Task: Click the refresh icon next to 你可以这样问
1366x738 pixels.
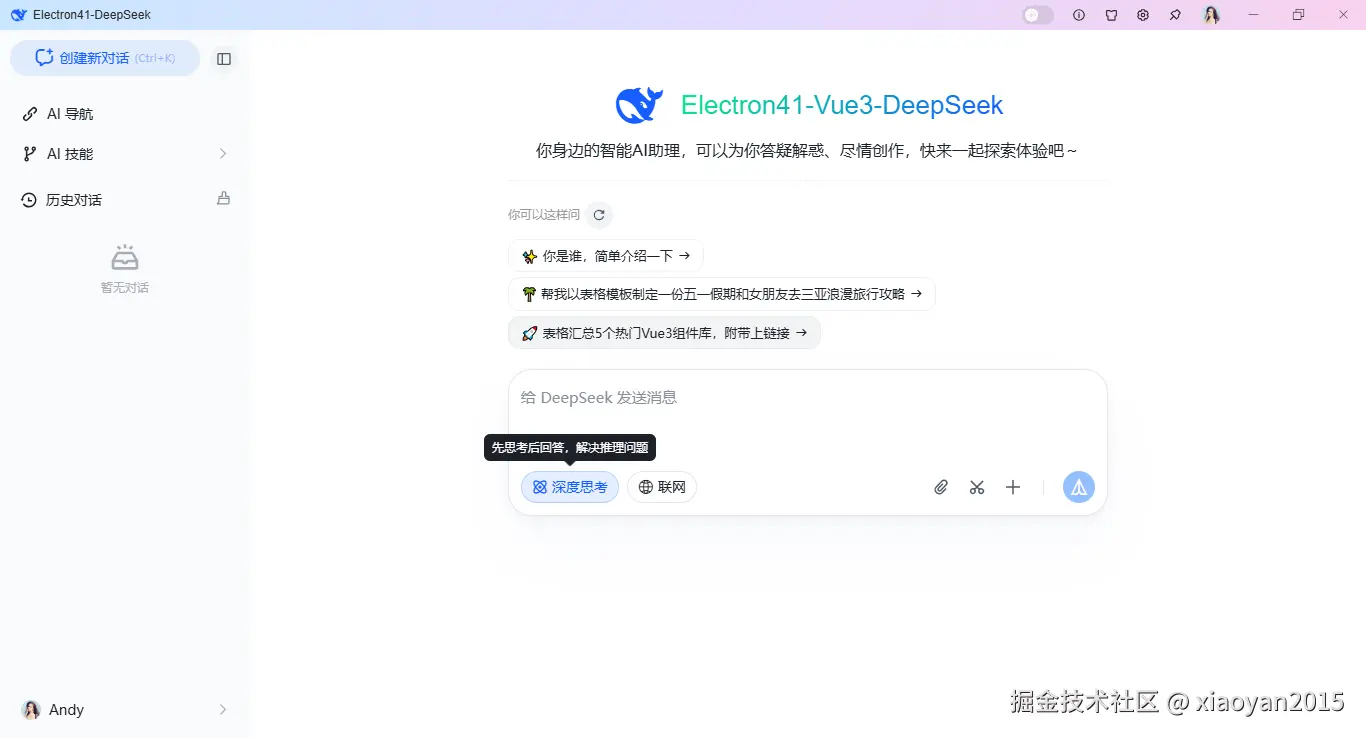Action: pos(598,214)
